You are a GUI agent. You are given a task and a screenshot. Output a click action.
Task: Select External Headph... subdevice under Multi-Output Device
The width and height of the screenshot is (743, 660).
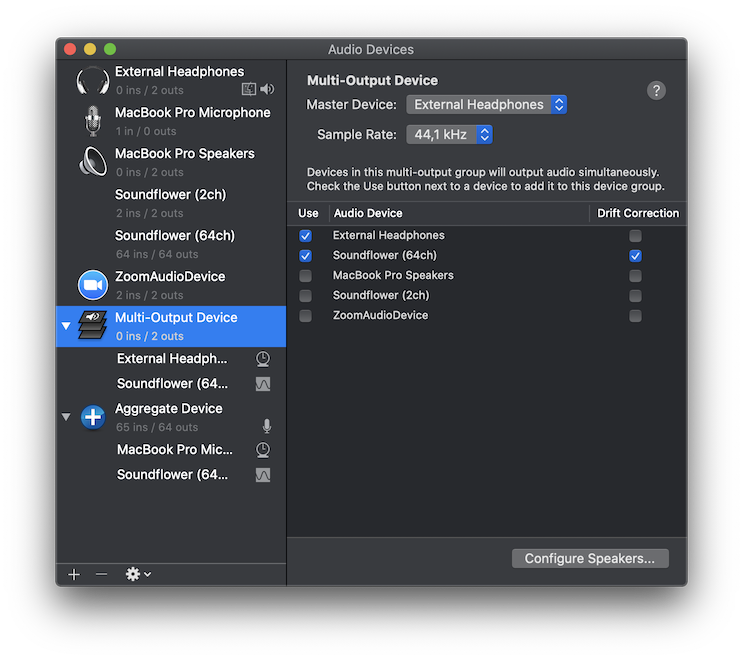tap(171, 359)
